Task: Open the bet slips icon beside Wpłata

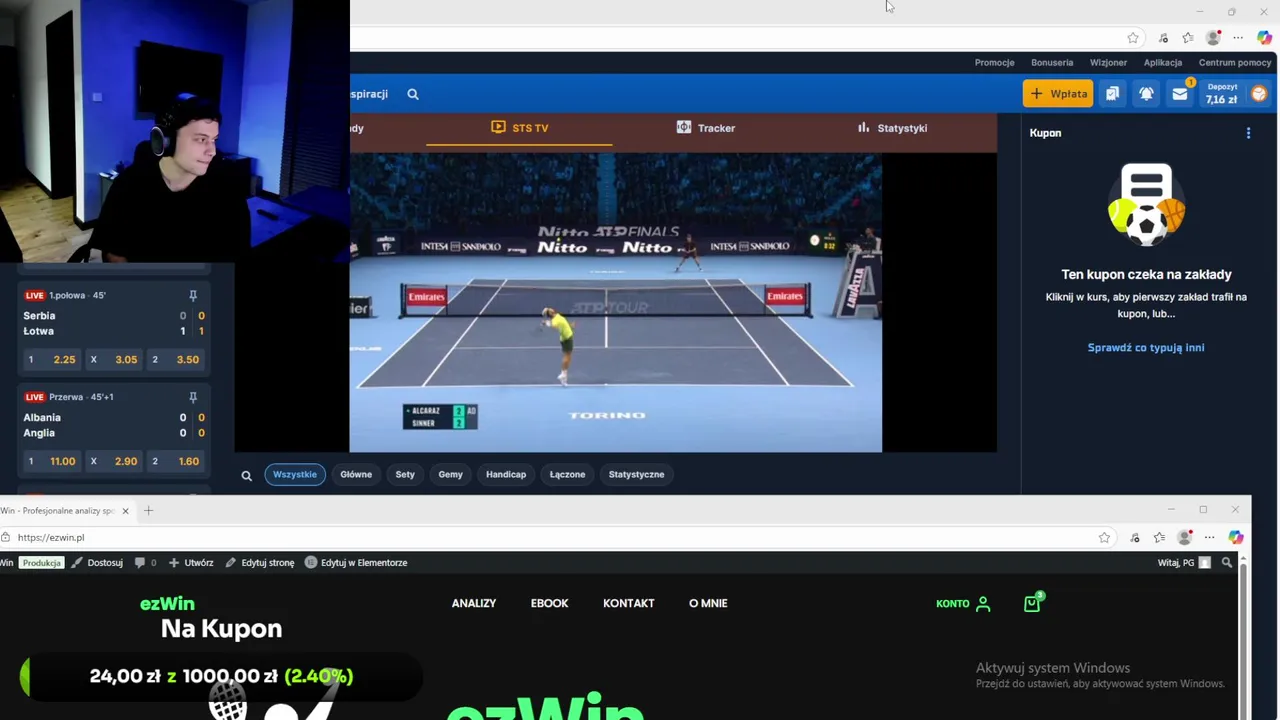Action: pyautogui.click(x=1112, y=94)
